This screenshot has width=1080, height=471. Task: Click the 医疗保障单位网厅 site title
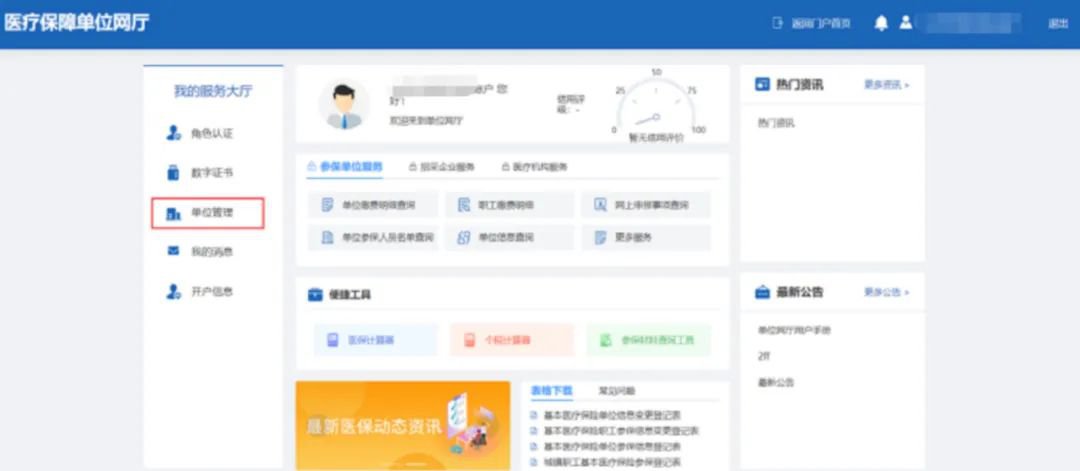click(76, 23)
